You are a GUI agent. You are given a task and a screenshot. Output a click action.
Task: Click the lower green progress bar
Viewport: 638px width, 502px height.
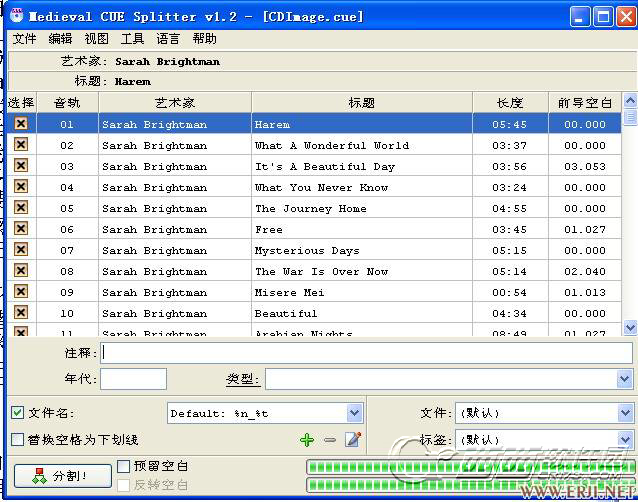click(470, 485)
